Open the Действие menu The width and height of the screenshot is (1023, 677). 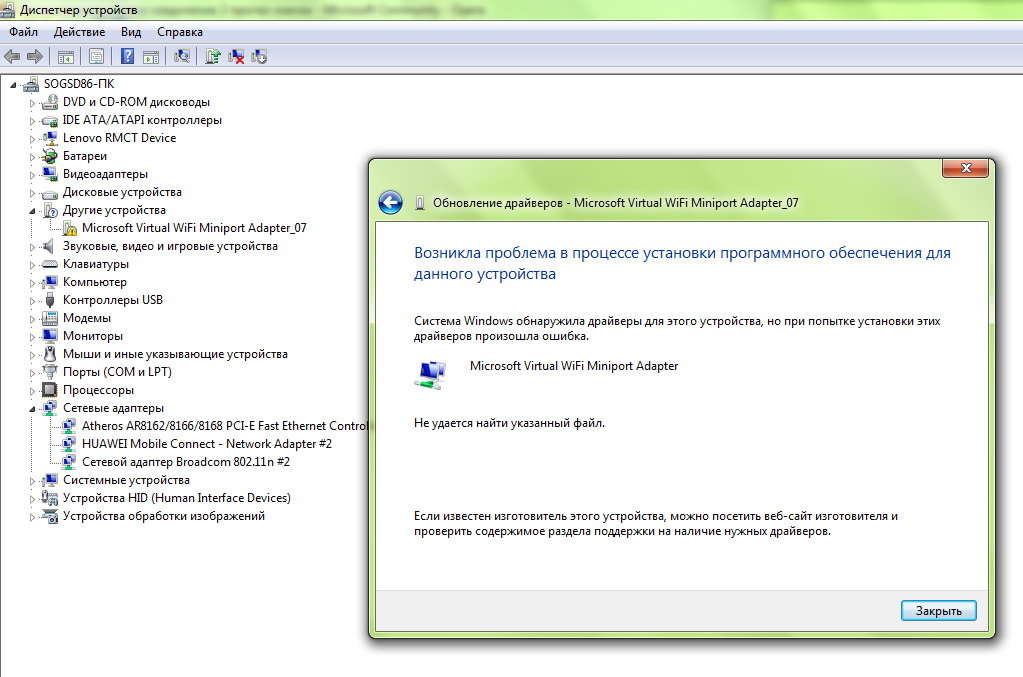(79, 32)
